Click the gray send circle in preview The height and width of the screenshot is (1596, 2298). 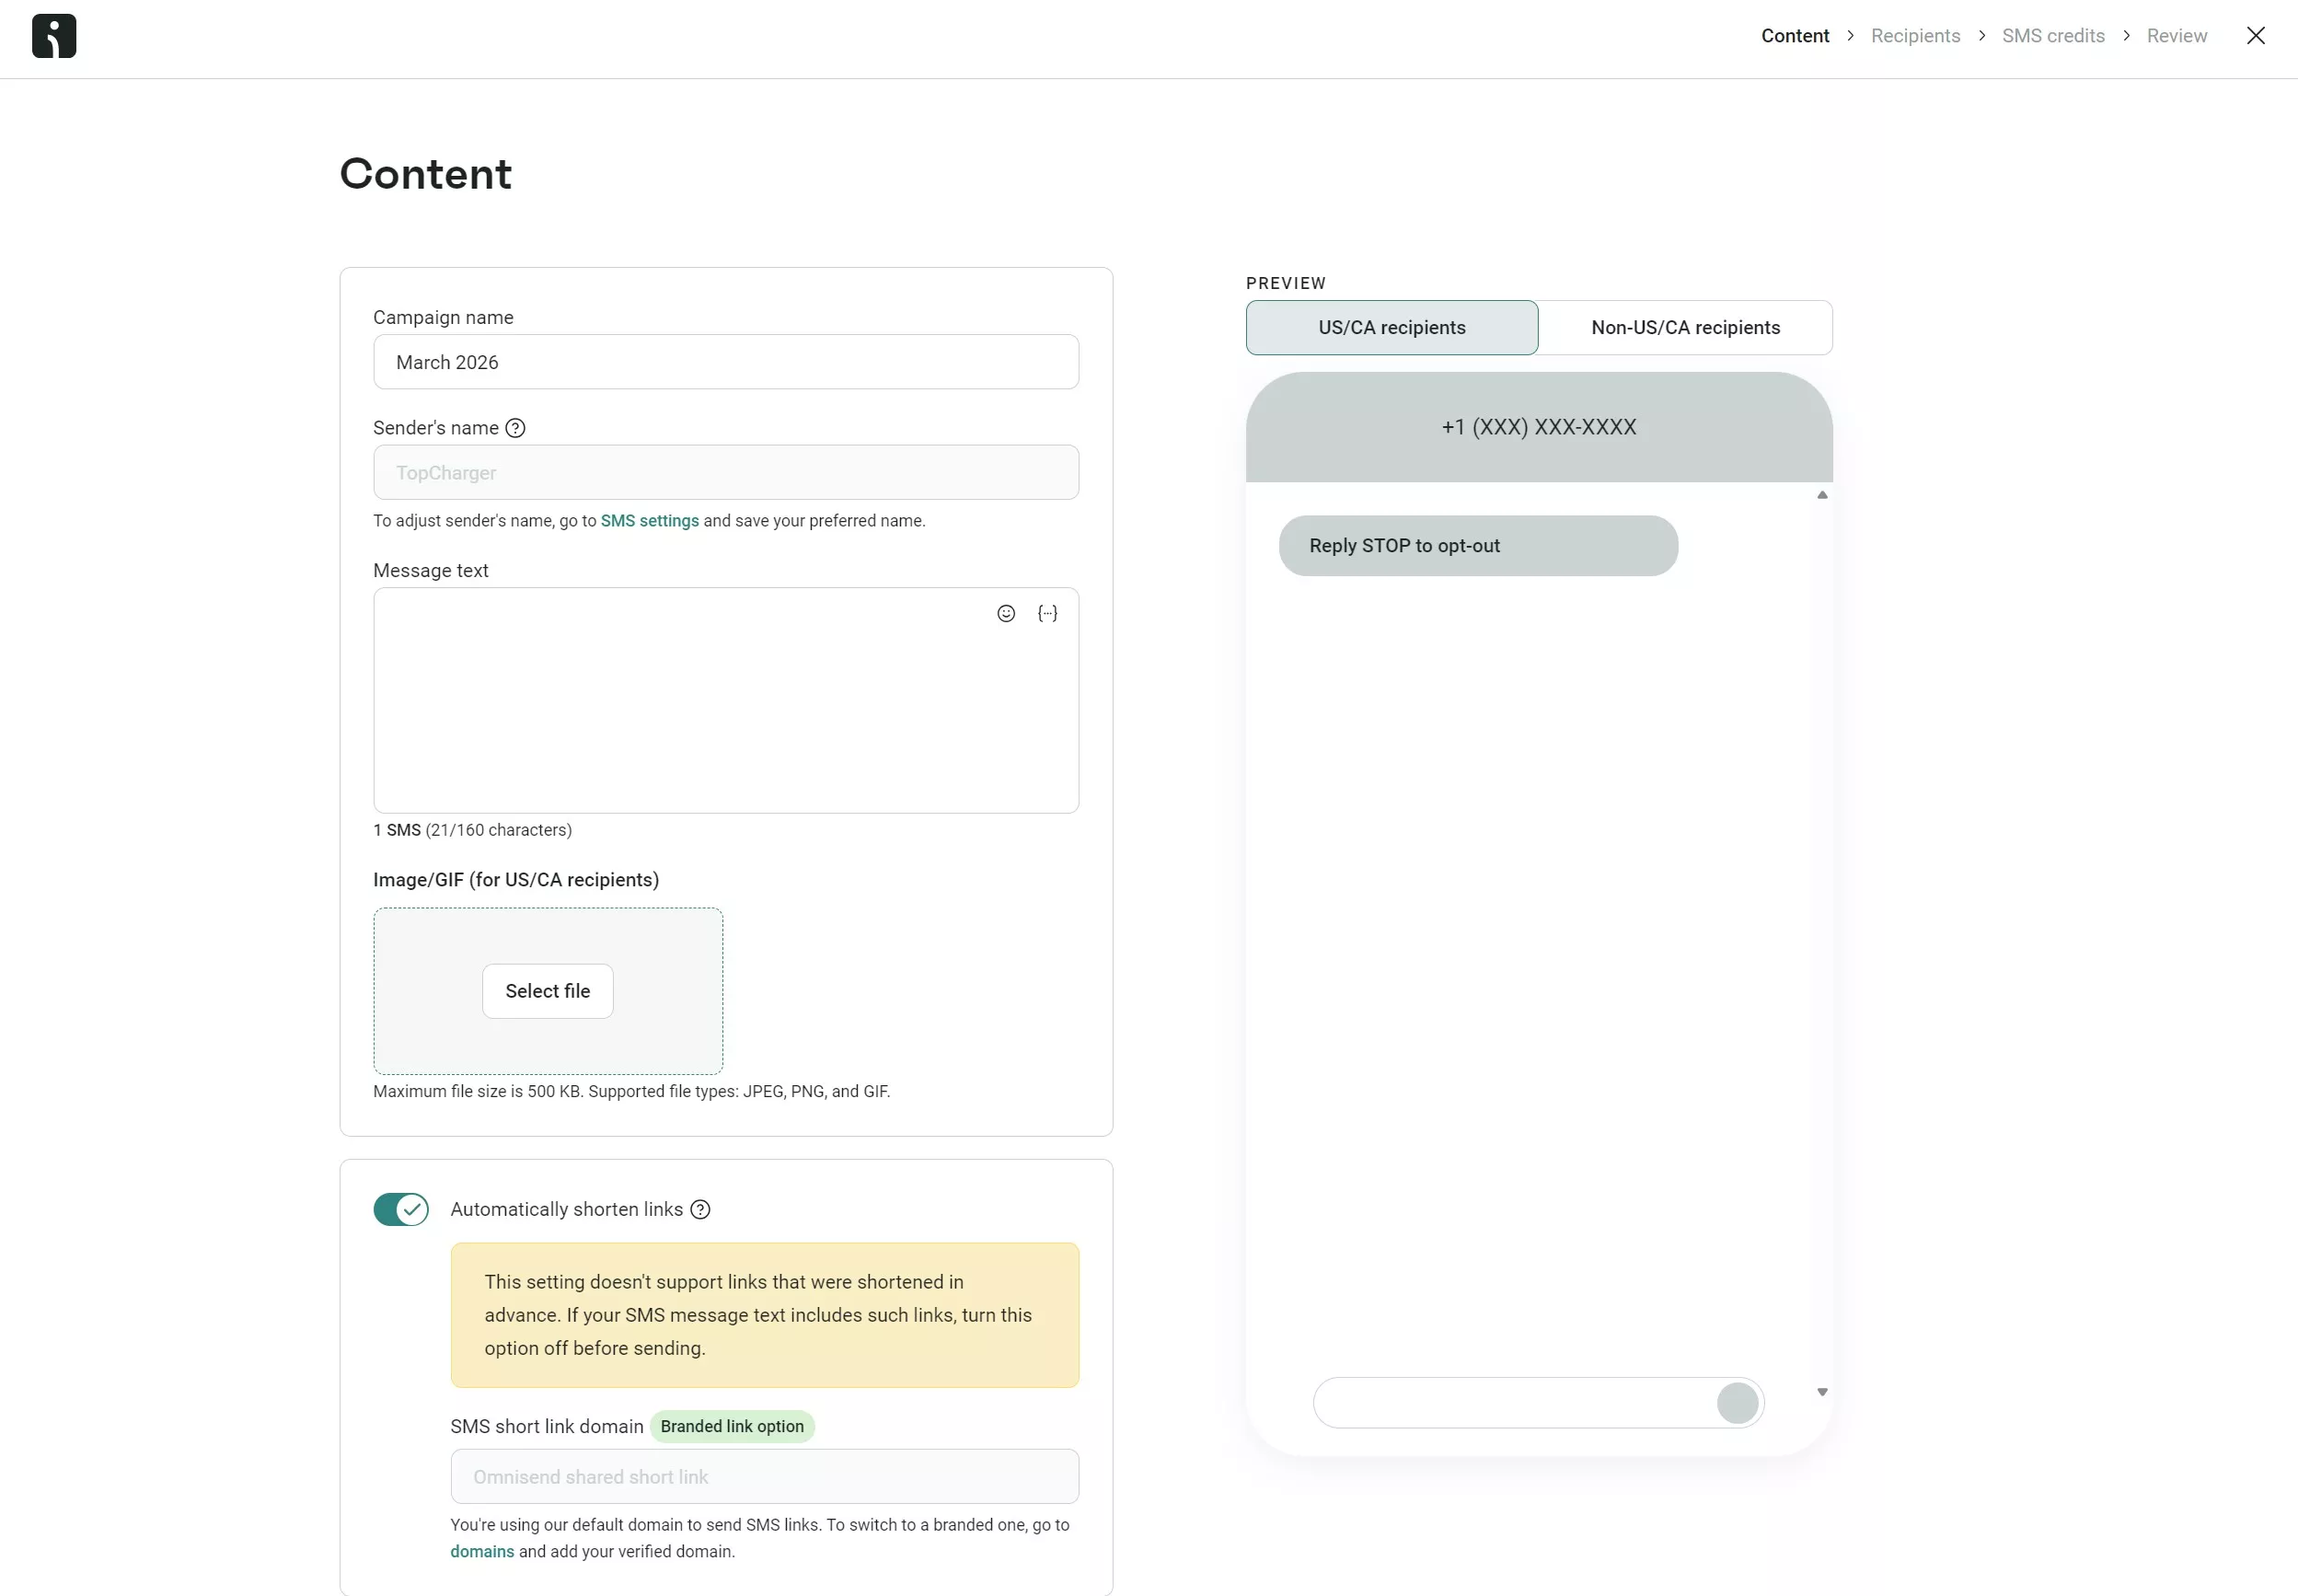coord(1737,1403)
